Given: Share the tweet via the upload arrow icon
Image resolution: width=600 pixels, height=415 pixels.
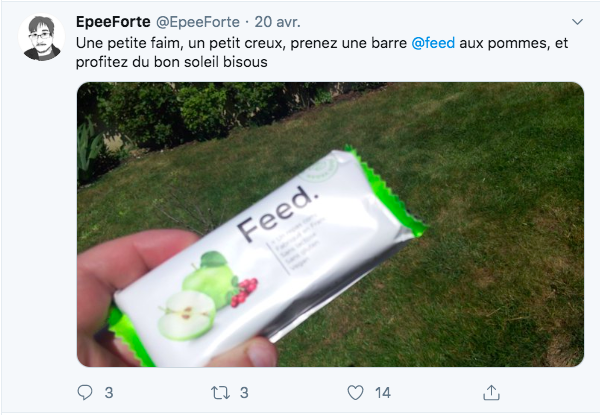Looking at the screenshot, I should coord(491,392).
